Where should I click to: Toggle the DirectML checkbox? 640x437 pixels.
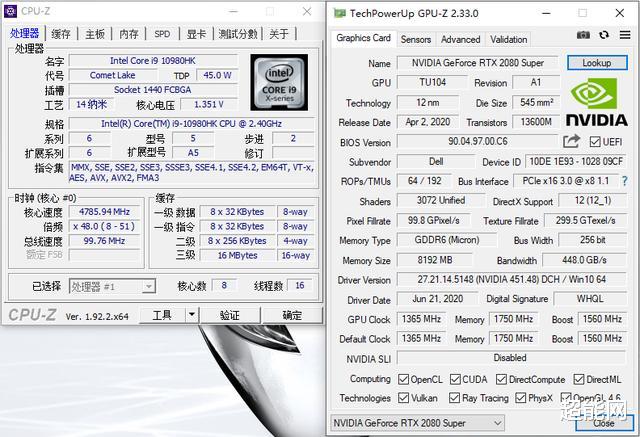coord(579,379)
